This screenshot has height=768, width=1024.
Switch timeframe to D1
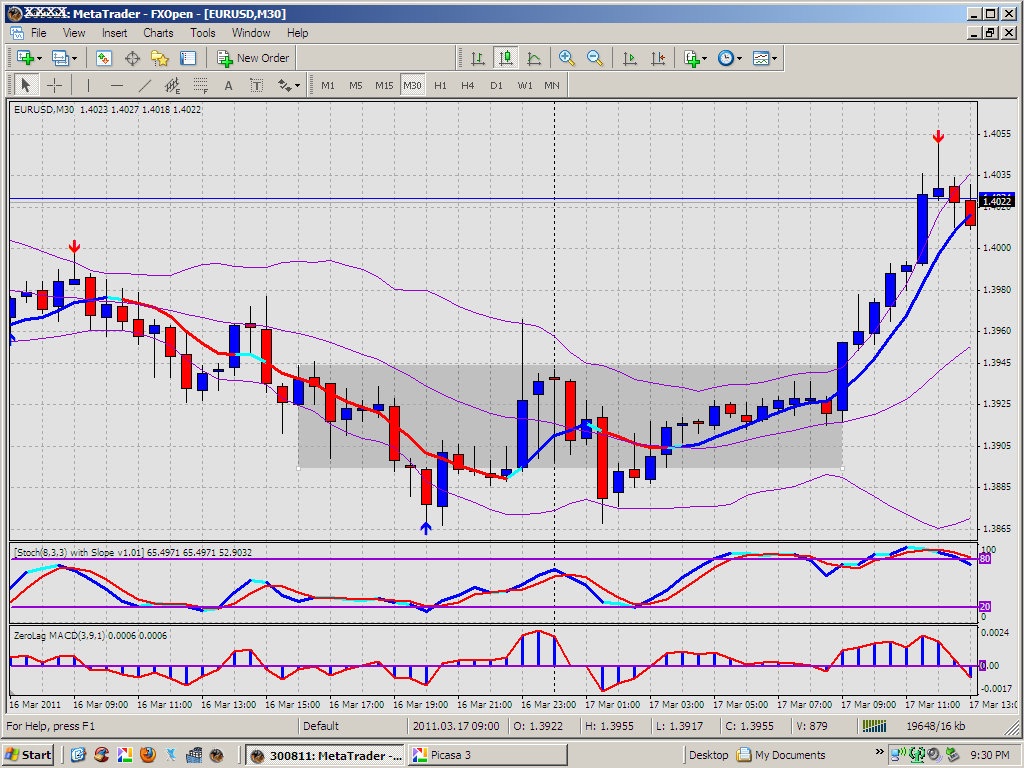[x=496, y=85]
